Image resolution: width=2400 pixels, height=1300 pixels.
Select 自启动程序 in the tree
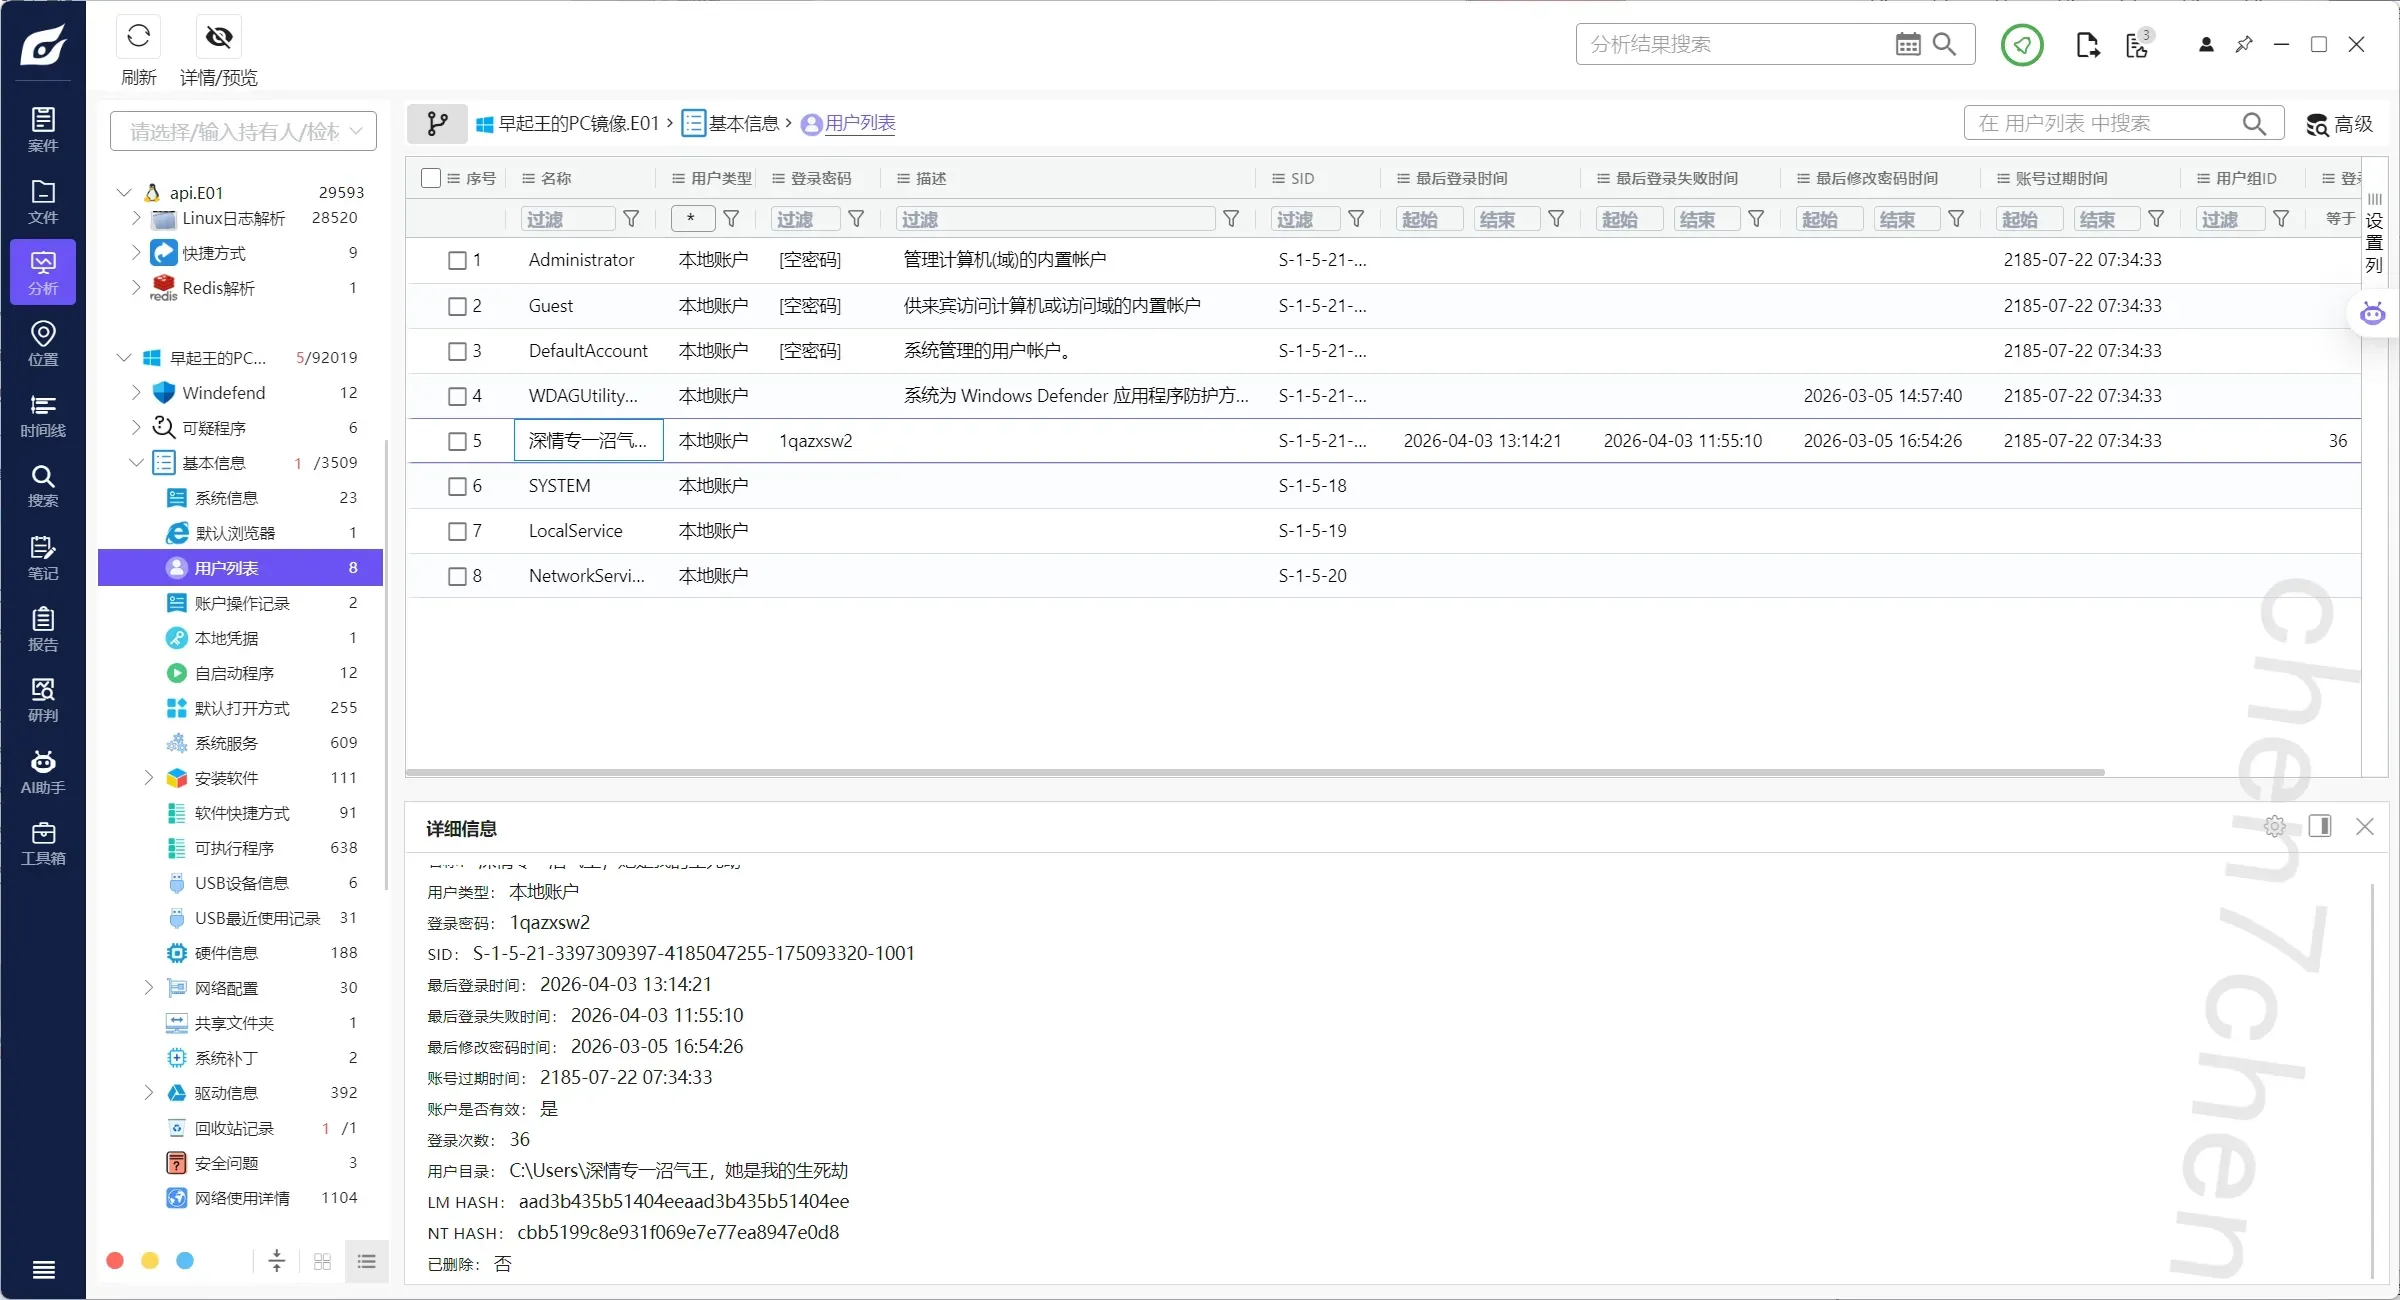click(234, 673)
